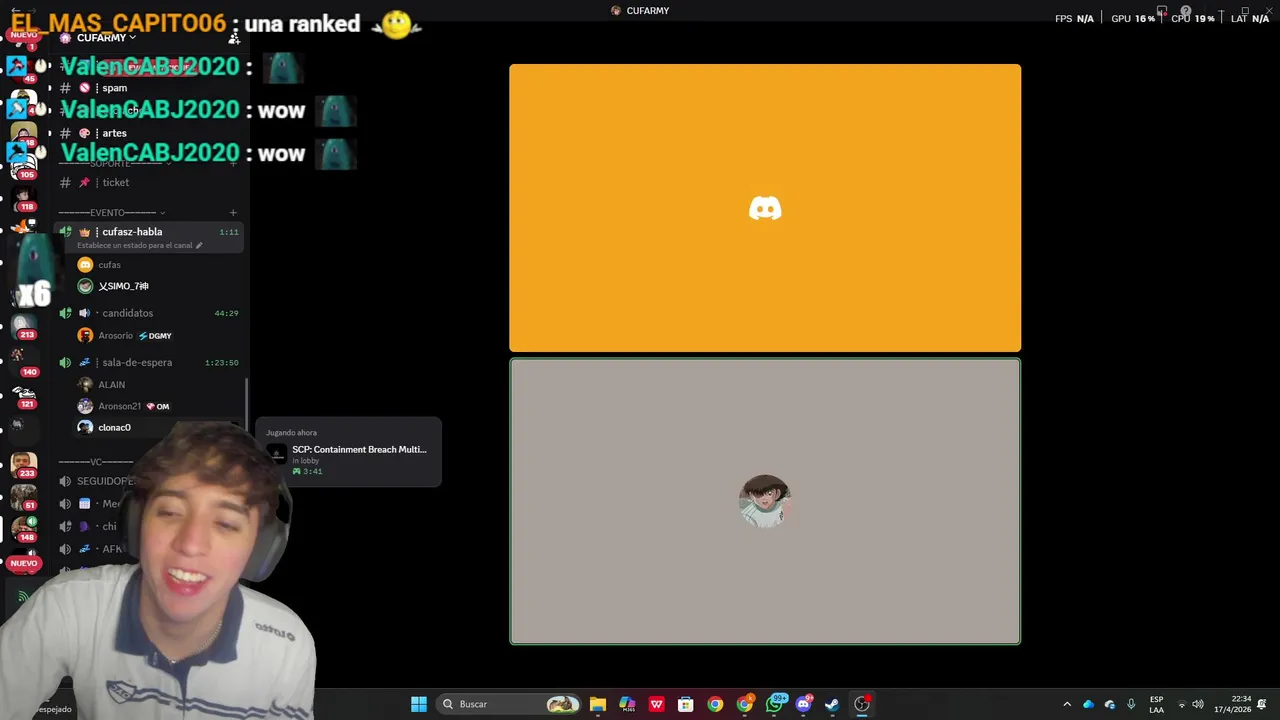Open the ticket channel
This screenshot has width=1280, height=720.
115,182
